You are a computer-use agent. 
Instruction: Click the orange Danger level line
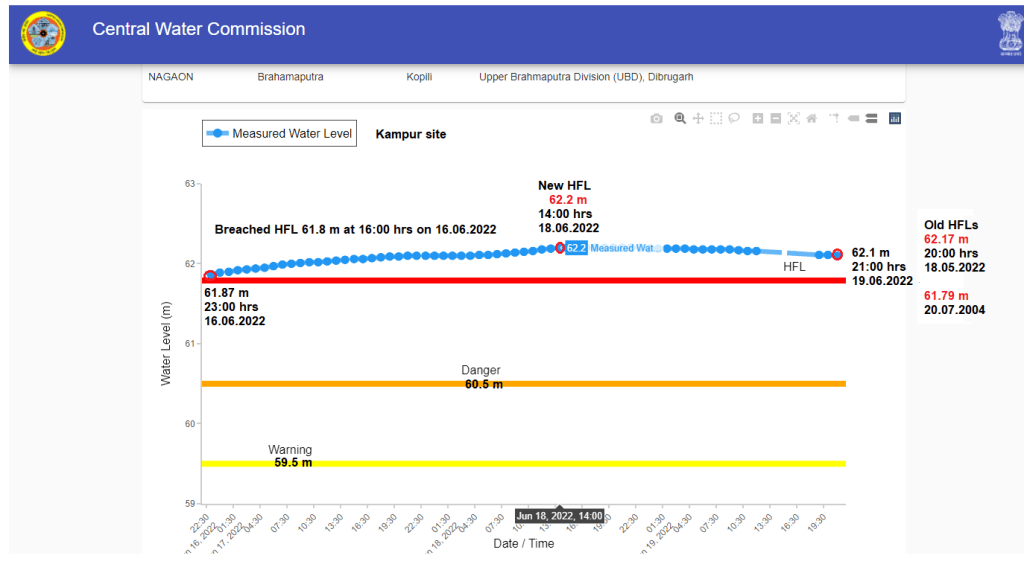[x=650, y=384]
